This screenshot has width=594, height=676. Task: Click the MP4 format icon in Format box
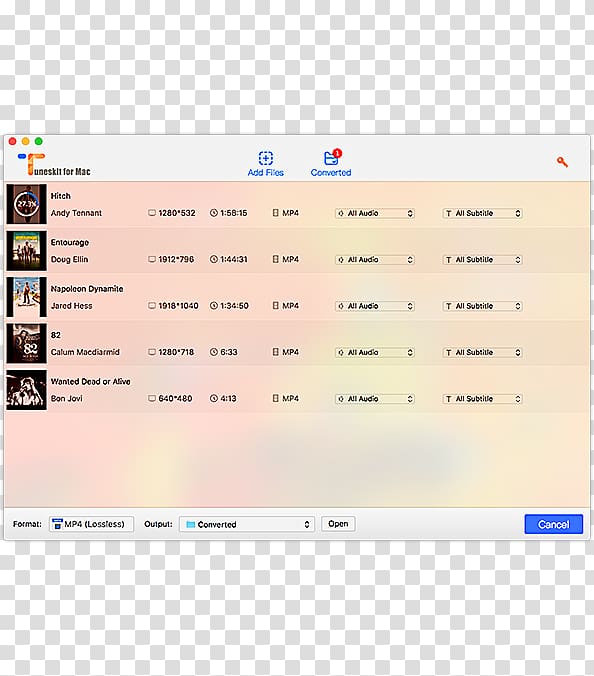[x=57, y=524]
